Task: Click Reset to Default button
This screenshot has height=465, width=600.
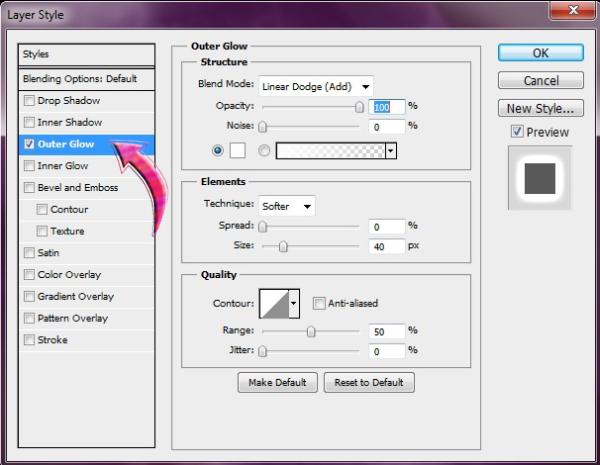Action: coord(369,382)
